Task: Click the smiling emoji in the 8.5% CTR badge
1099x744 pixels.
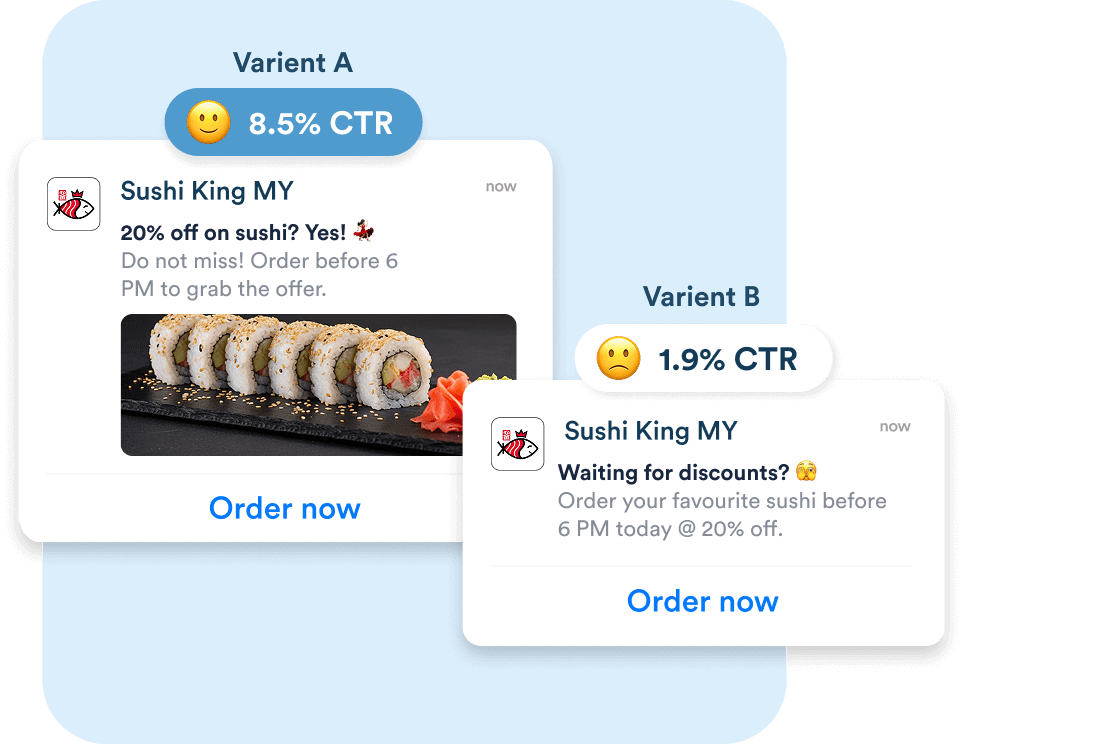Action: (208, 123)
